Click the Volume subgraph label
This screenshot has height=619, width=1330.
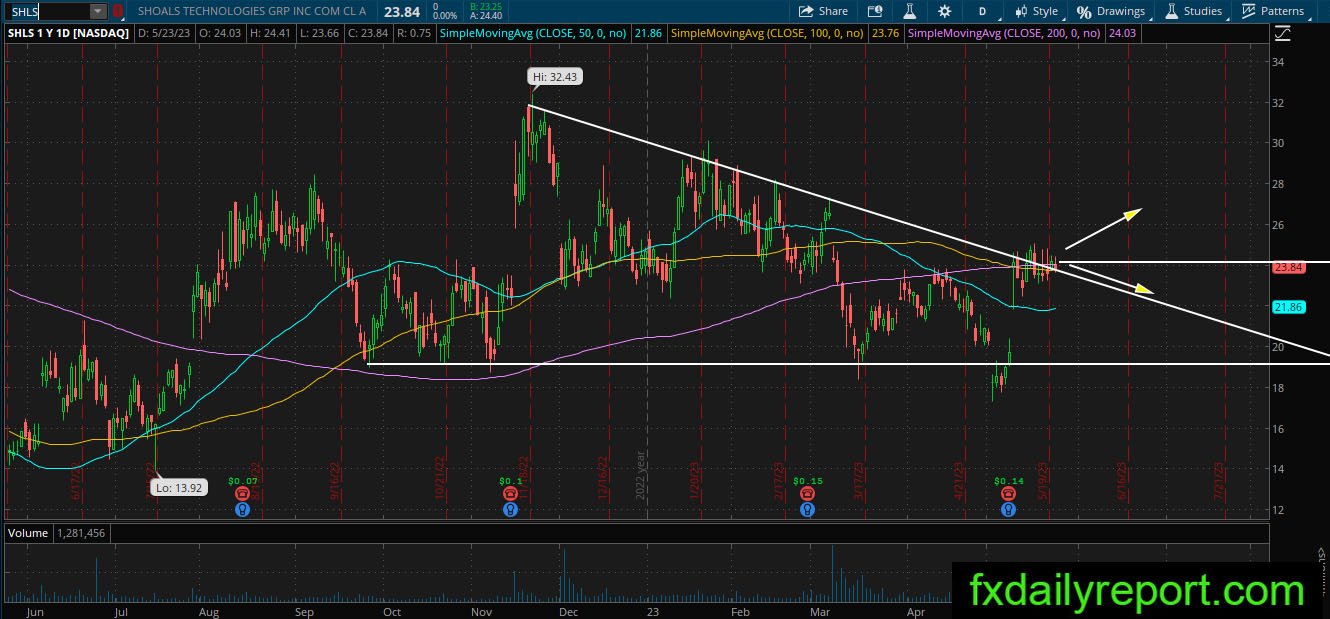[28, 533]
